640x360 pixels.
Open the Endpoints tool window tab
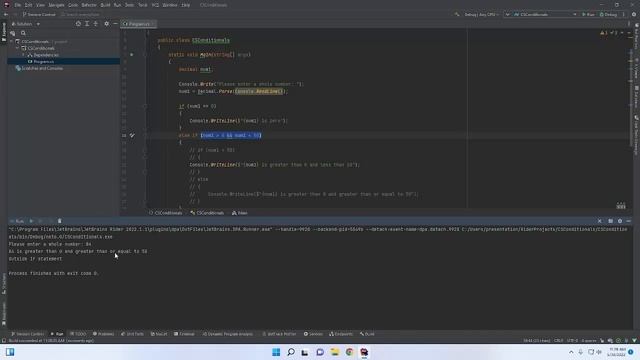click(341, 334)
